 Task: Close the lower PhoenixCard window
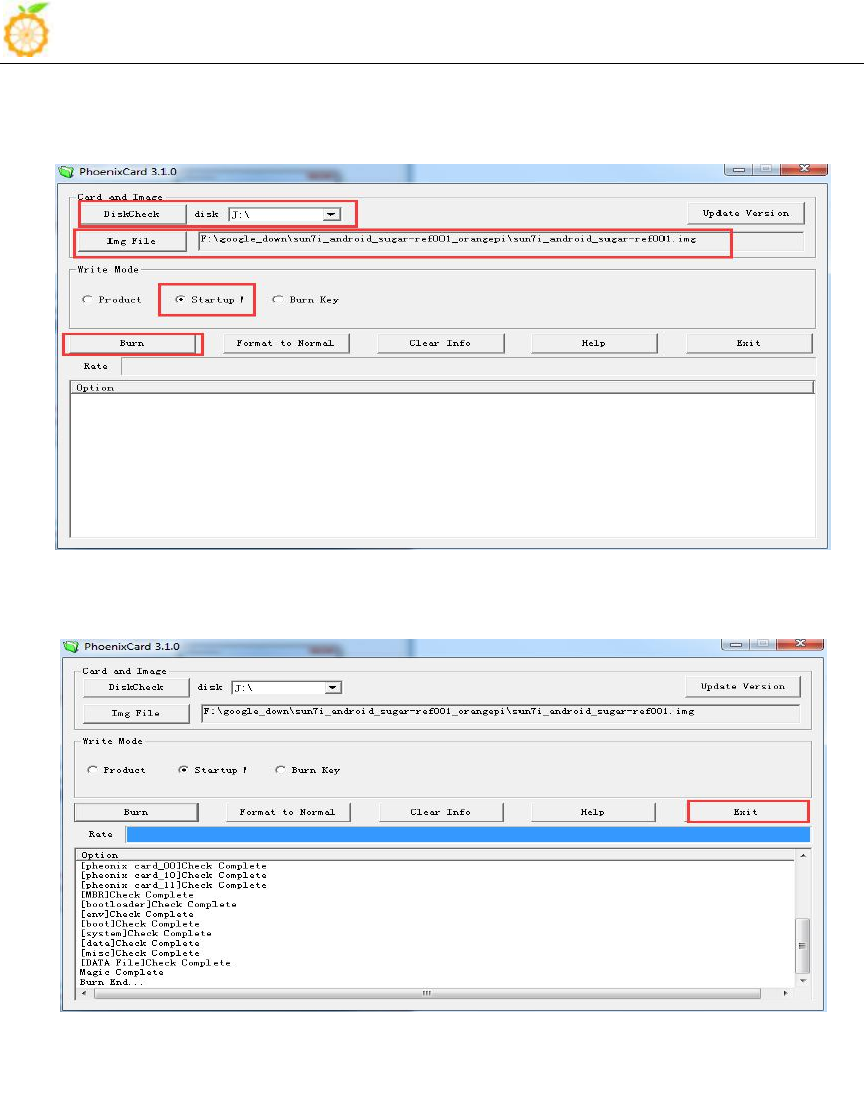[801, 644]
